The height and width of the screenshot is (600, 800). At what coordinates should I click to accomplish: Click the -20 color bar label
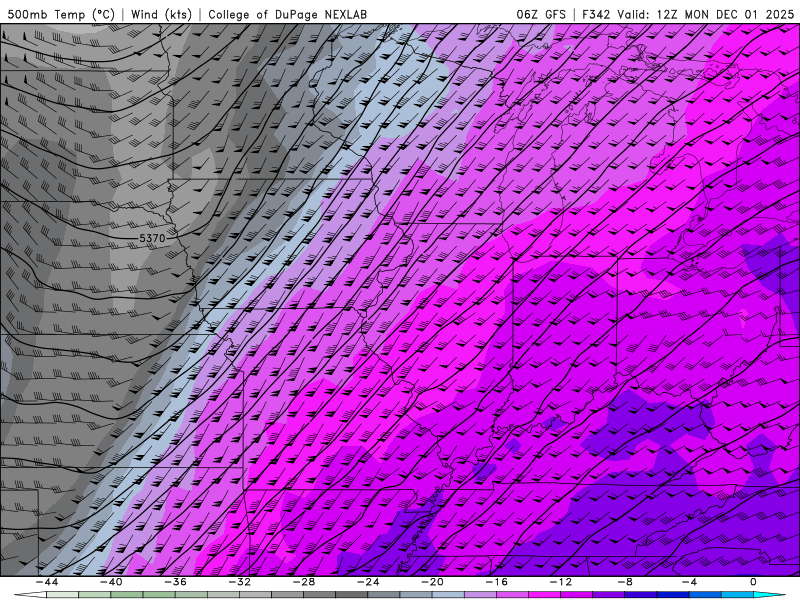click(x=432, y=582)
